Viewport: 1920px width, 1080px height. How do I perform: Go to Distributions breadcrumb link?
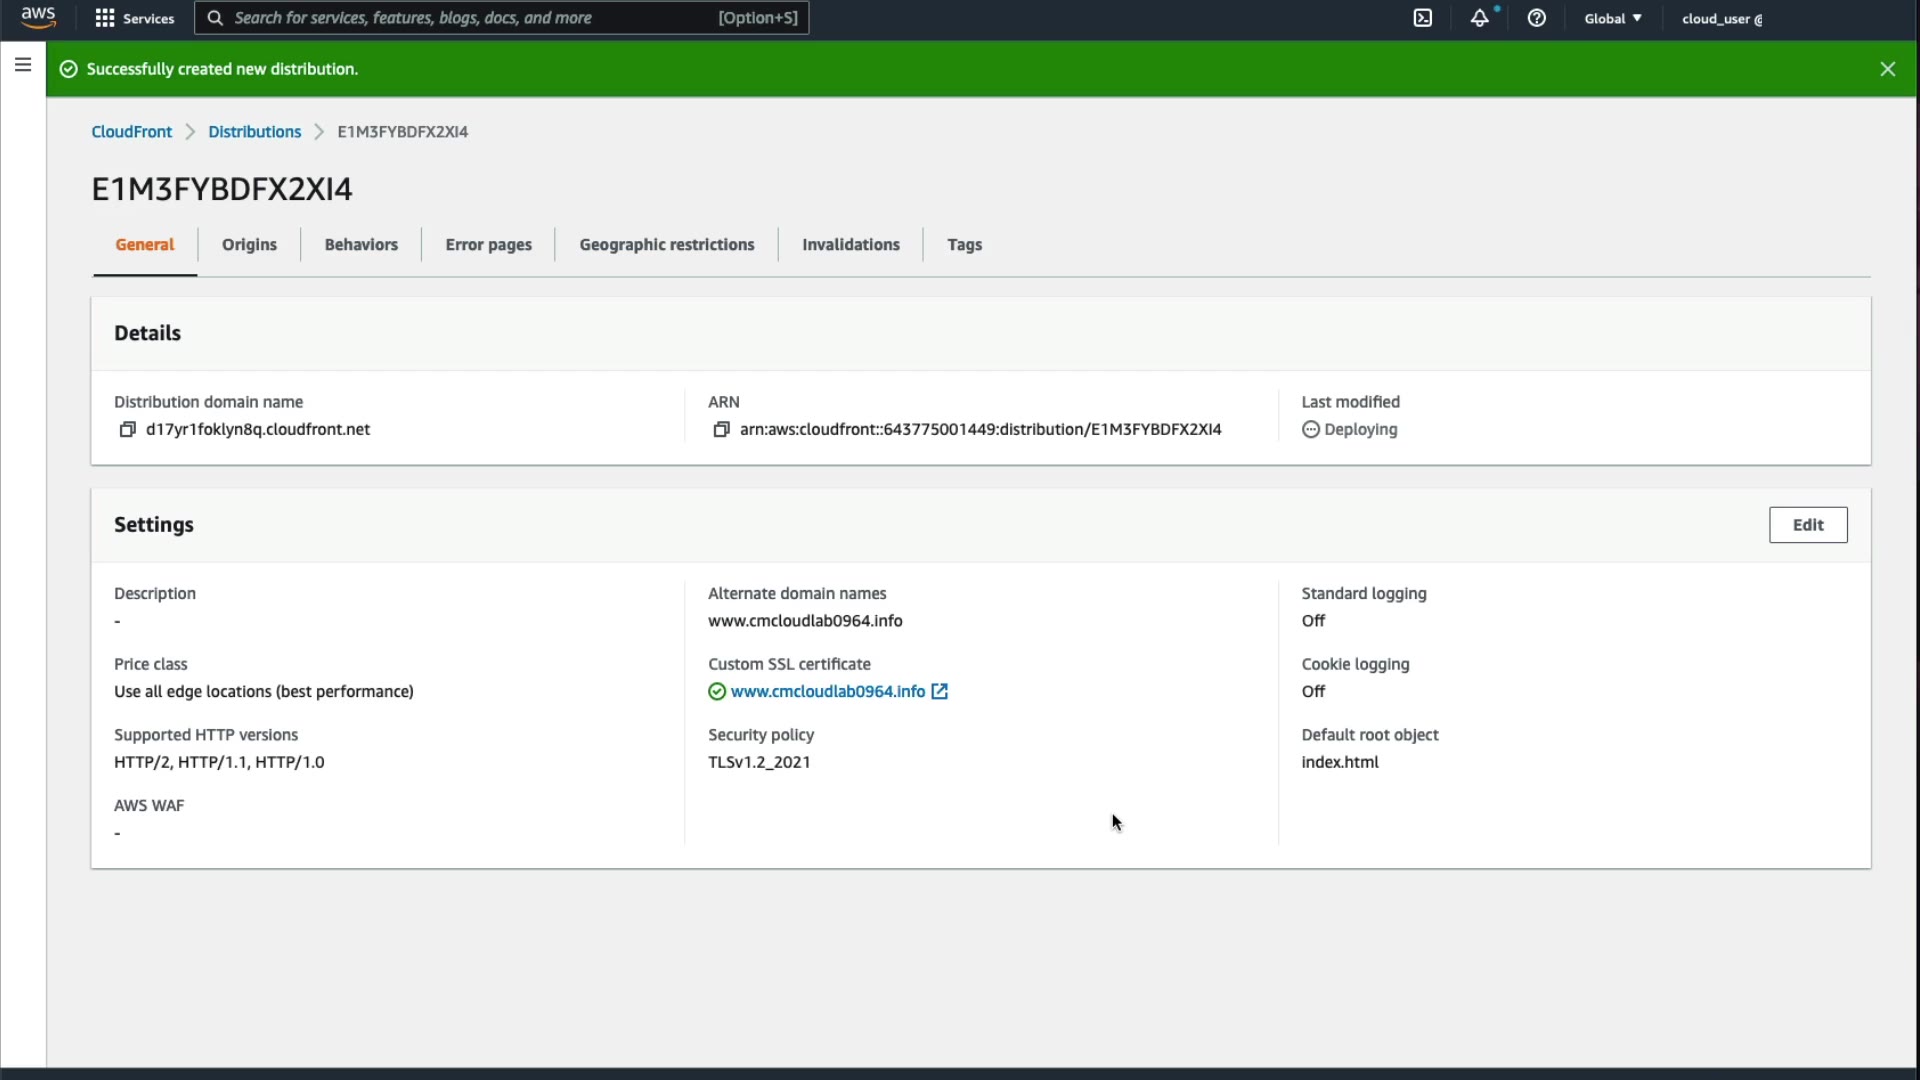tap(254, 132)
